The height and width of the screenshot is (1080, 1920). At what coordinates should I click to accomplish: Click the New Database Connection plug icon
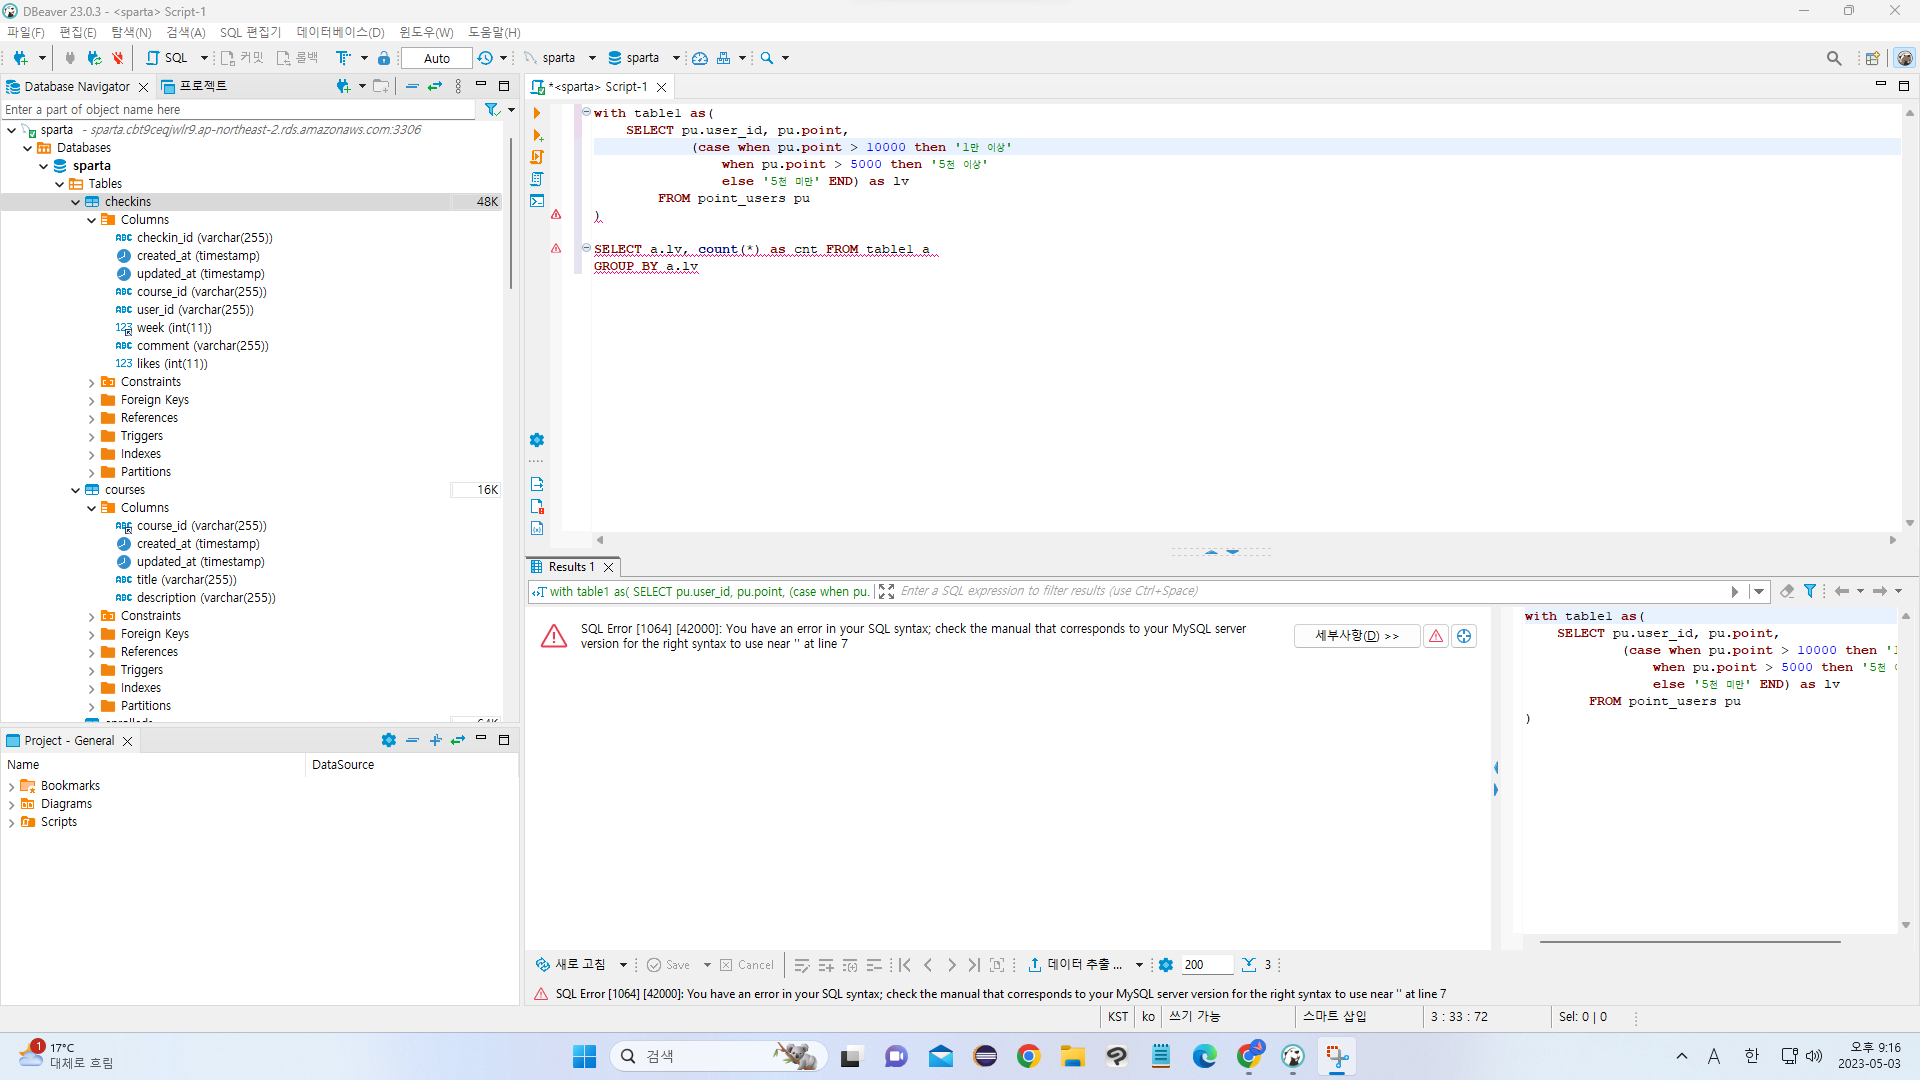(x=20, y=58)
